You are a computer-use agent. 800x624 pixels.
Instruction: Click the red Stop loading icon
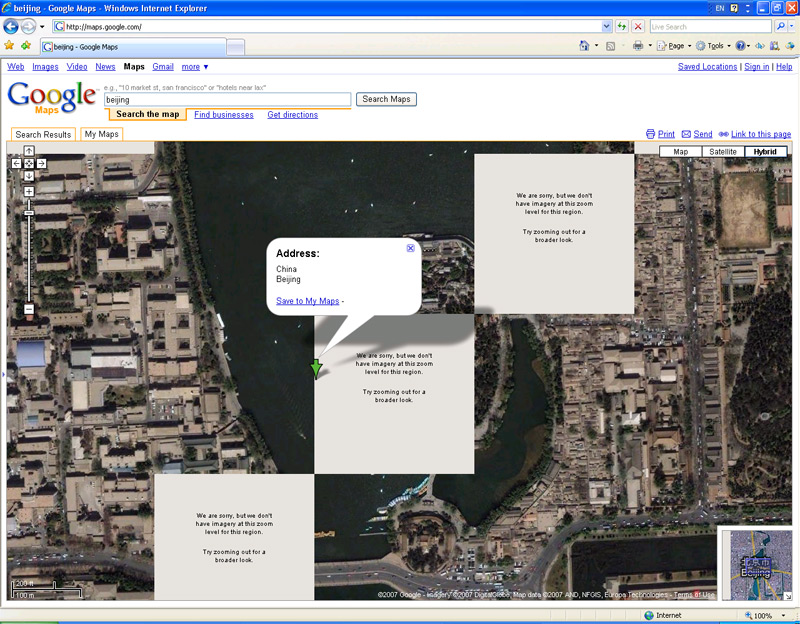click(638, 27)
